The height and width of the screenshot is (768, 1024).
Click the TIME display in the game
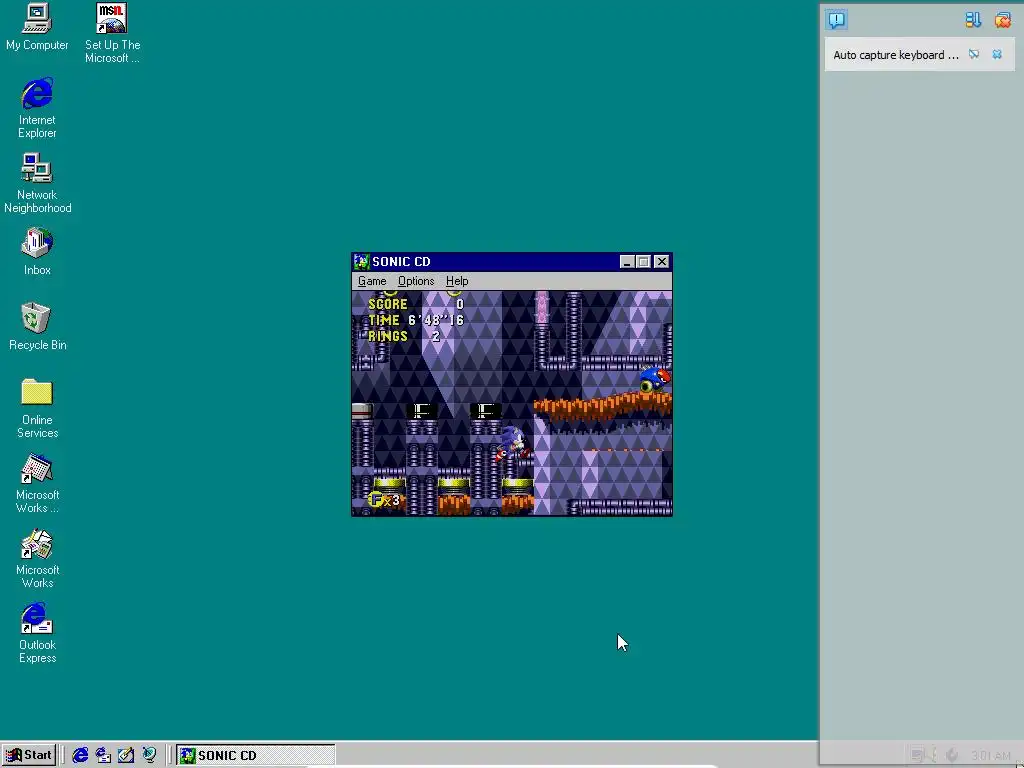pyautogui.click(x=416, y=320)
